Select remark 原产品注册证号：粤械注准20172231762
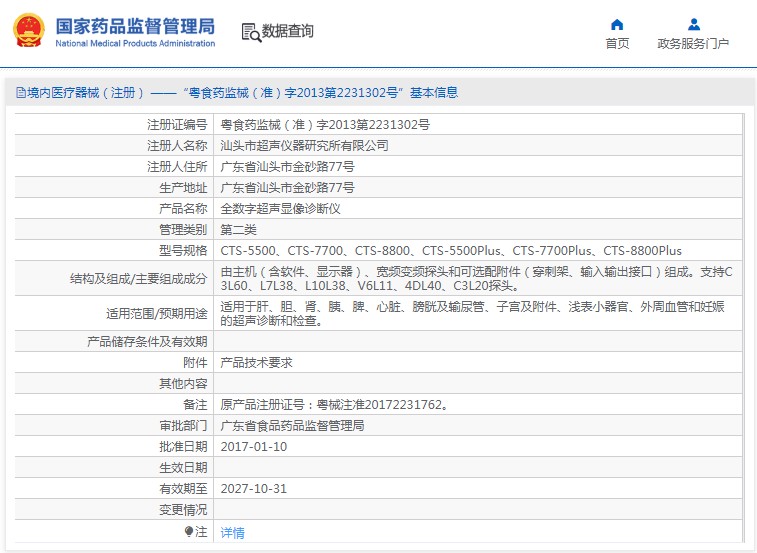Image resolution: width=757 pixels, height=553 pixels. pos(335,405)
